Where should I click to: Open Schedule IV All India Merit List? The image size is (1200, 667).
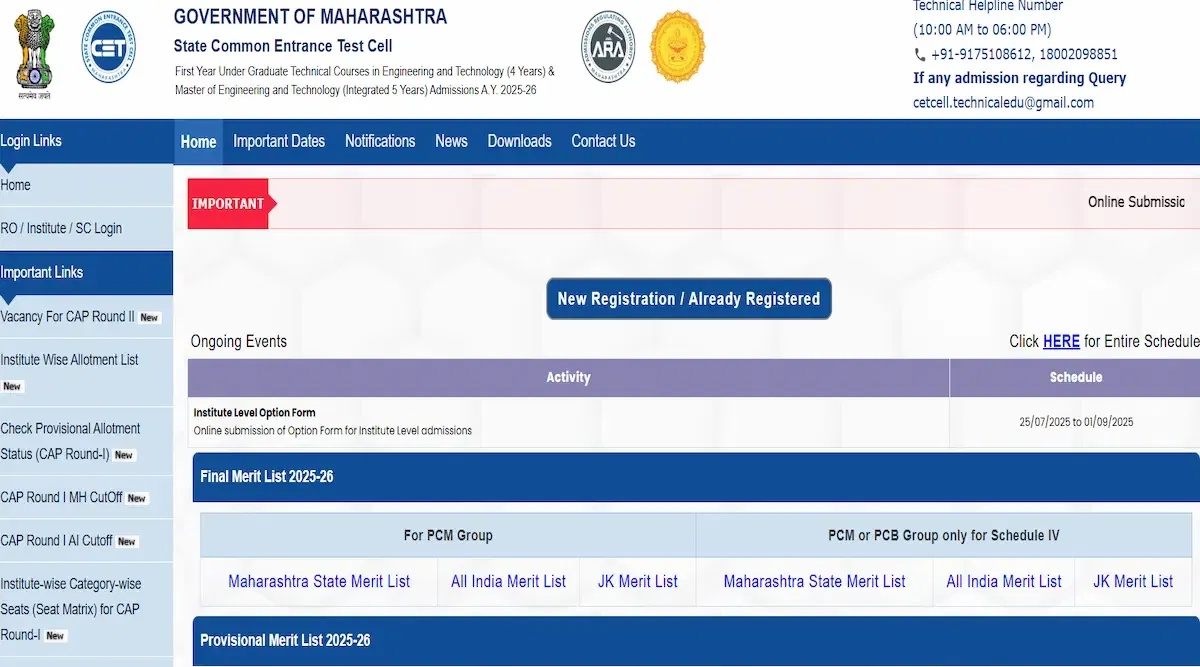click(x=1004, y=581)
